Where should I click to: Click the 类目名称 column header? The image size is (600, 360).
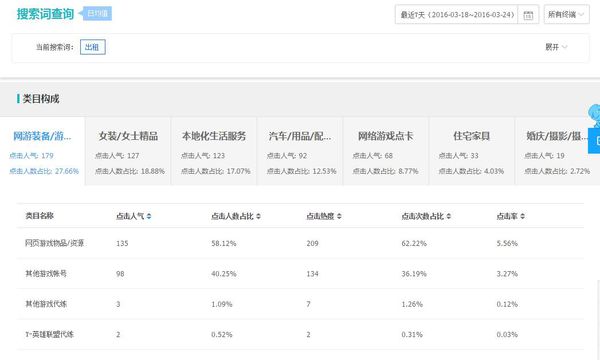[39, 216]
